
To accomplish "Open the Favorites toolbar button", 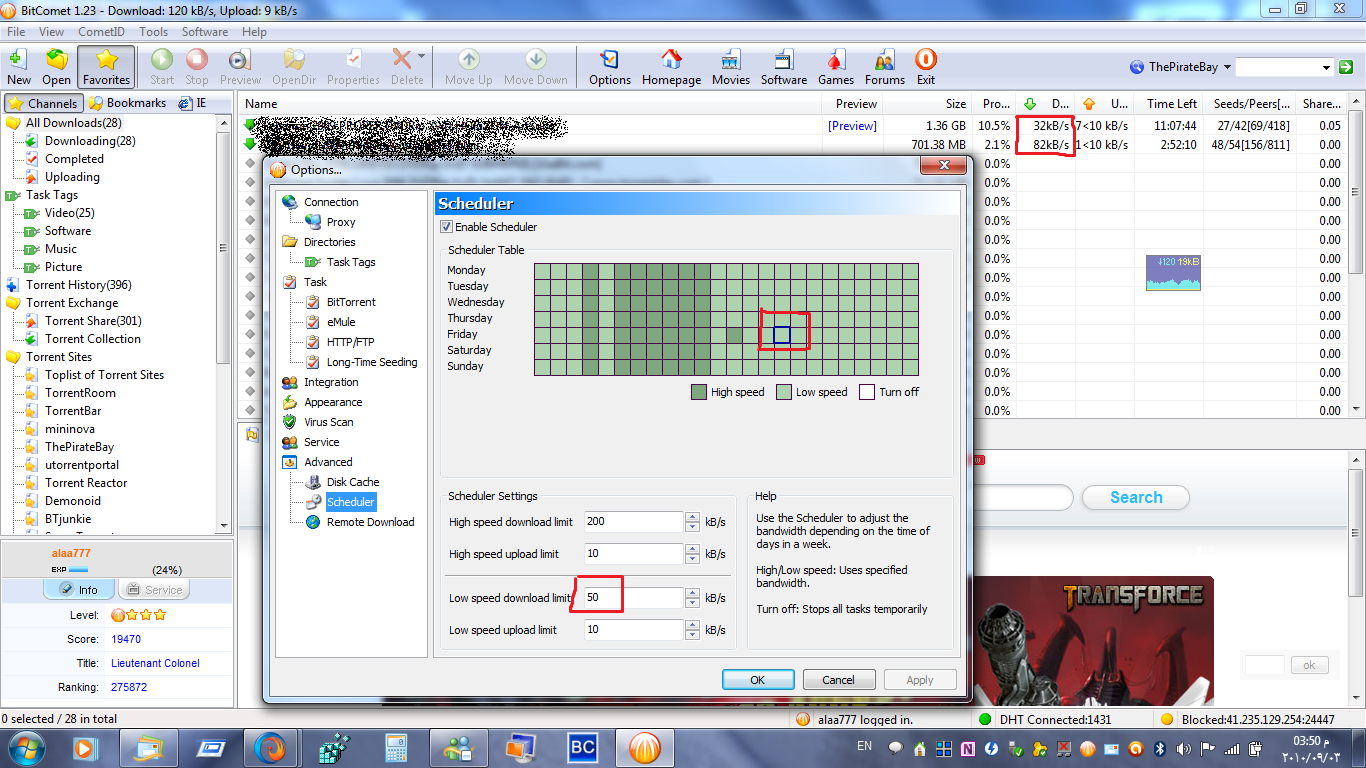I will pos(106,67).
